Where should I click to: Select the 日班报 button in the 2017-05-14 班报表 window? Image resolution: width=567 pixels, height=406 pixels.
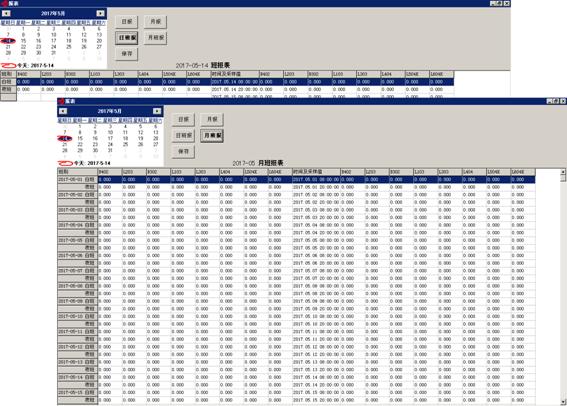127,38
